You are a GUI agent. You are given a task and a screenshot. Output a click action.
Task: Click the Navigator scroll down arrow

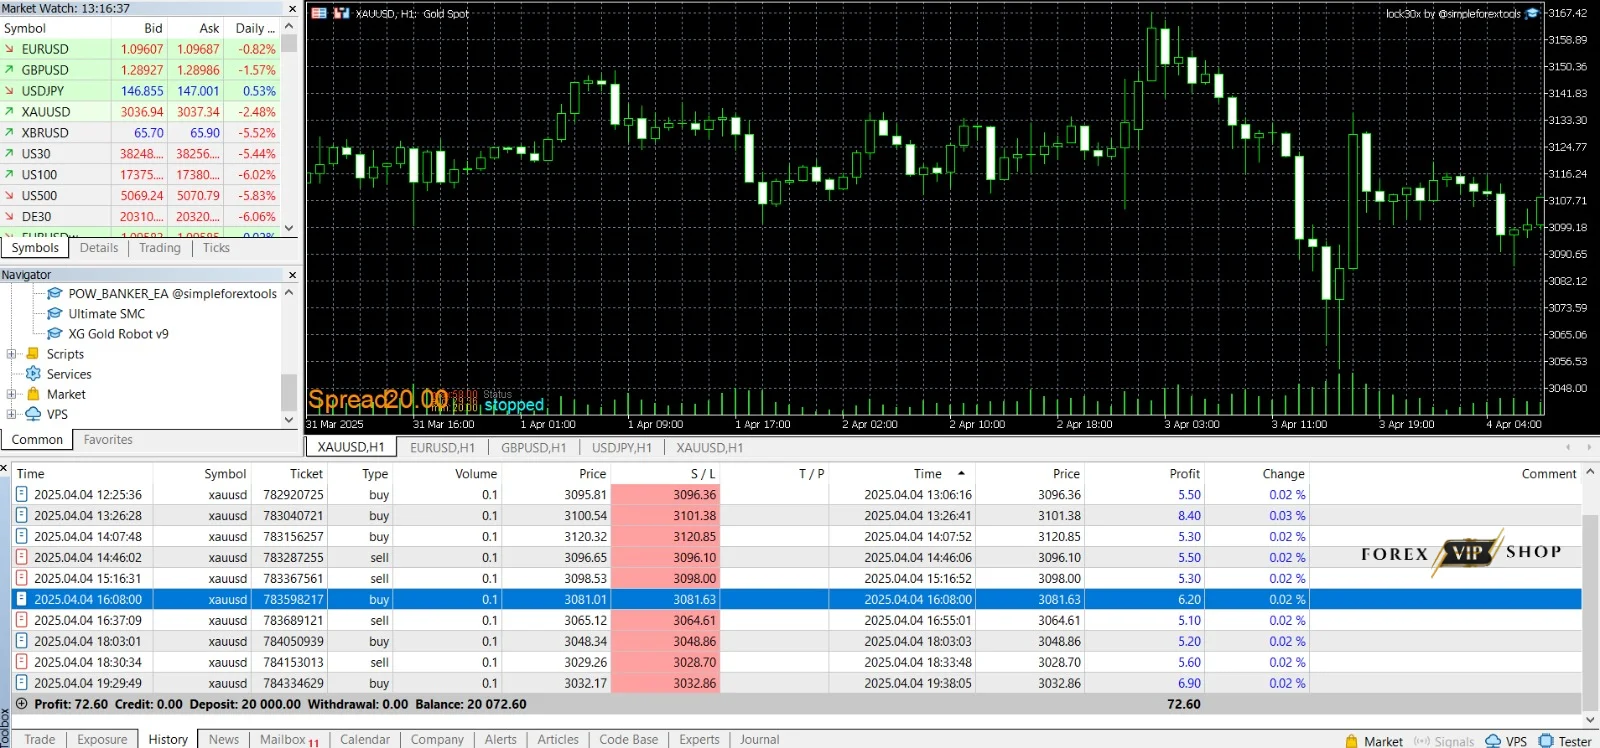tap(289, 420)
